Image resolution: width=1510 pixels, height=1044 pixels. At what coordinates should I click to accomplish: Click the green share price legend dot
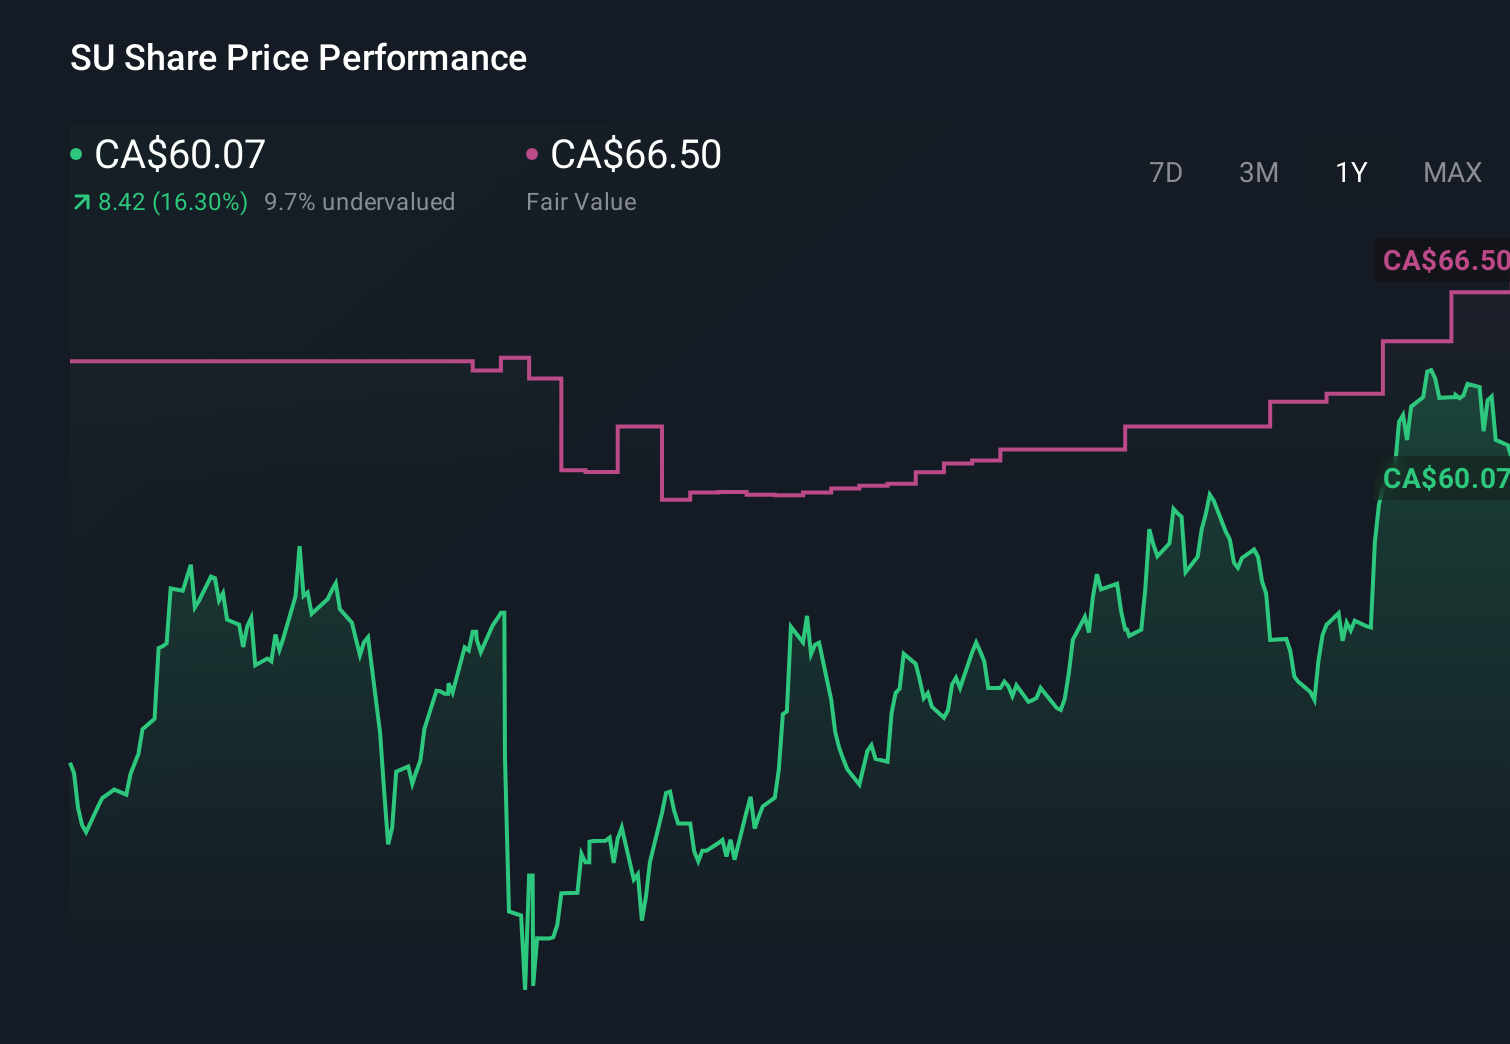(76, 153)
